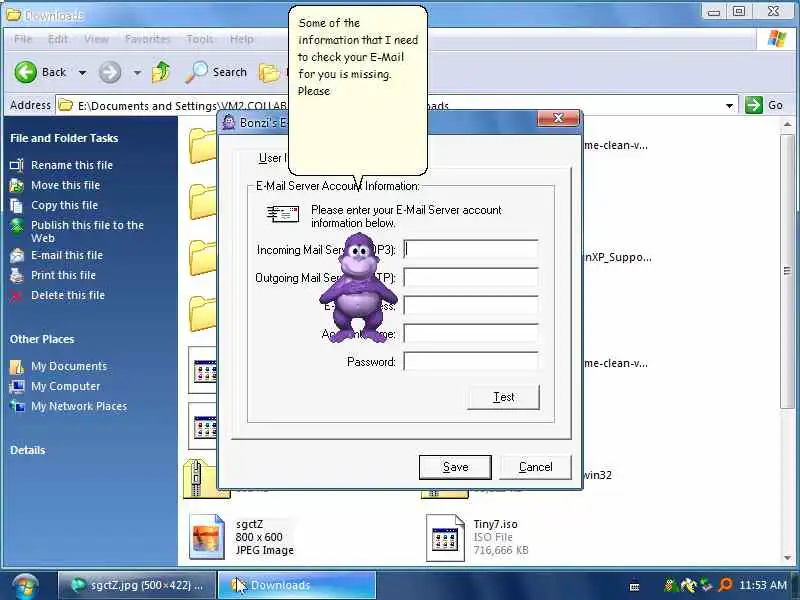Open the Tools menu
This screenshot has height=600, width=800.
[x=199, y=39]
